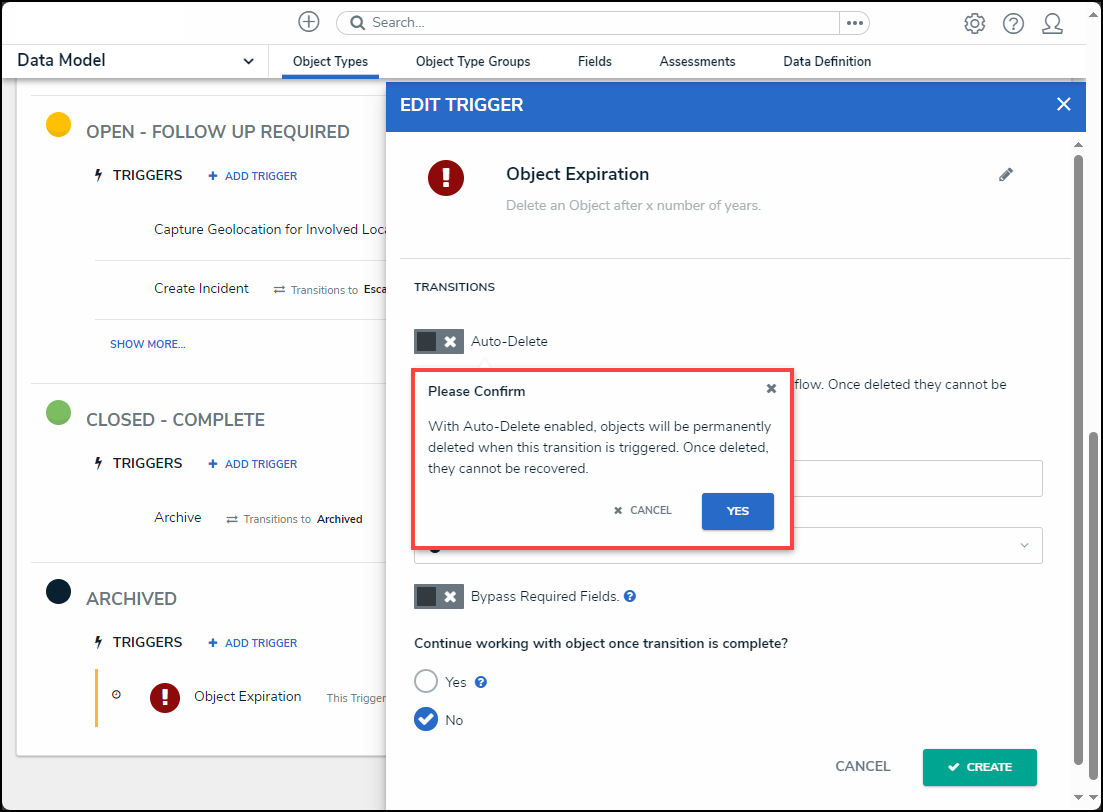Image resolution: width=1103 pixels, height=812 pixels.
Task: Switch to the Assessments tab
Action: point(697,62)
